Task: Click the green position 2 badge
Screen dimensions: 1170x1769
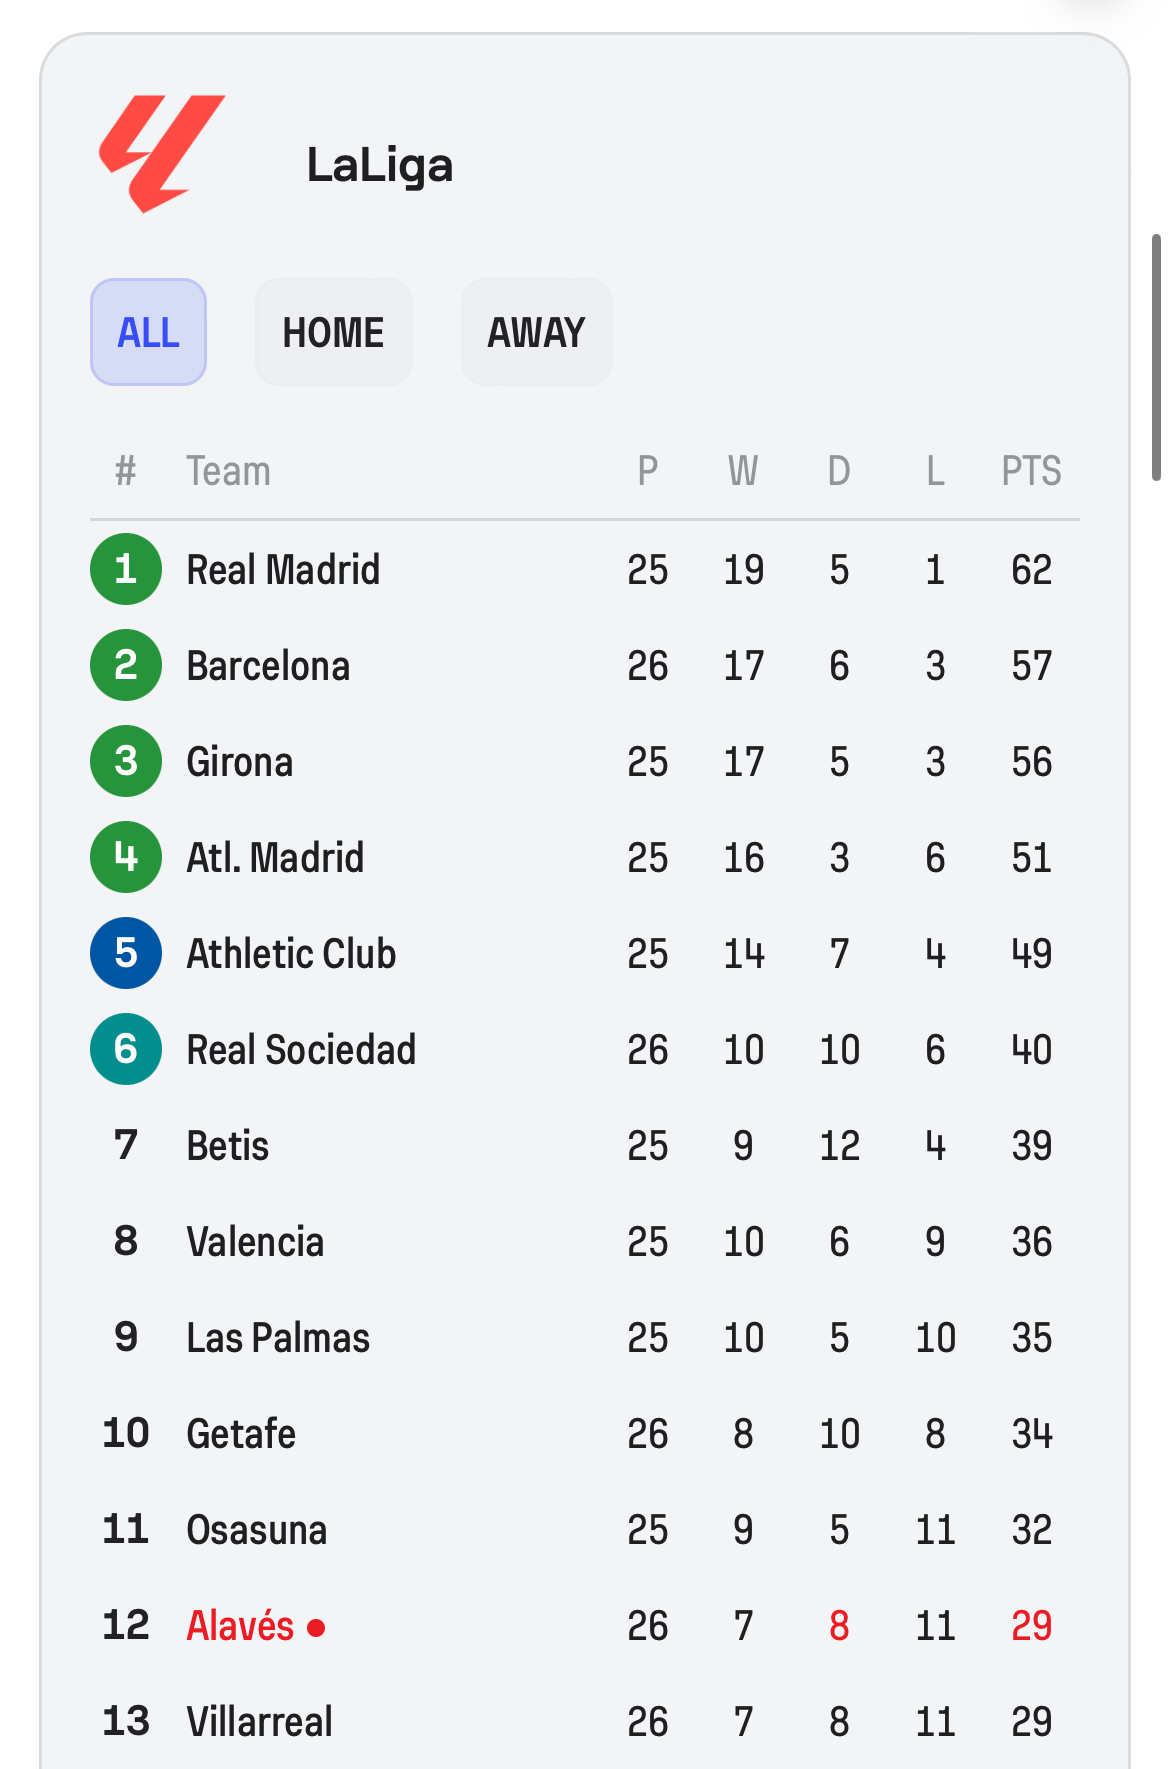Action: [126, 665]
